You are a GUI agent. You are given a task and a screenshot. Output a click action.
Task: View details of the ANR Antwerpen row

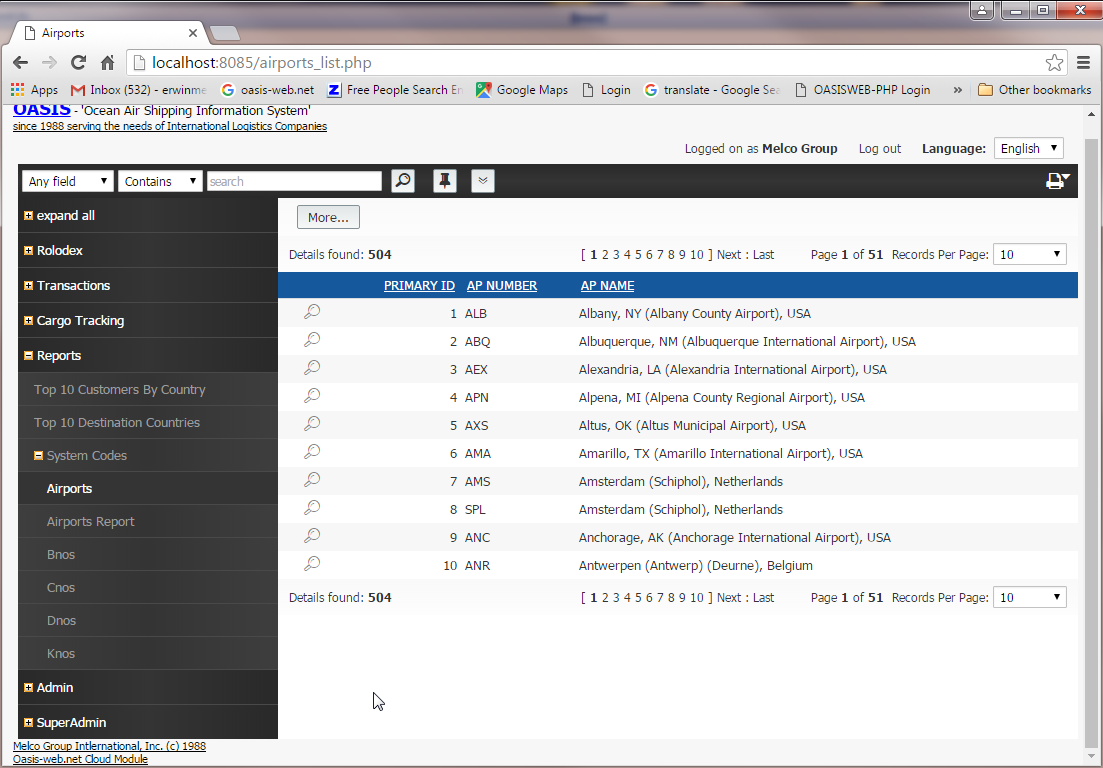(x=312, y=564)
